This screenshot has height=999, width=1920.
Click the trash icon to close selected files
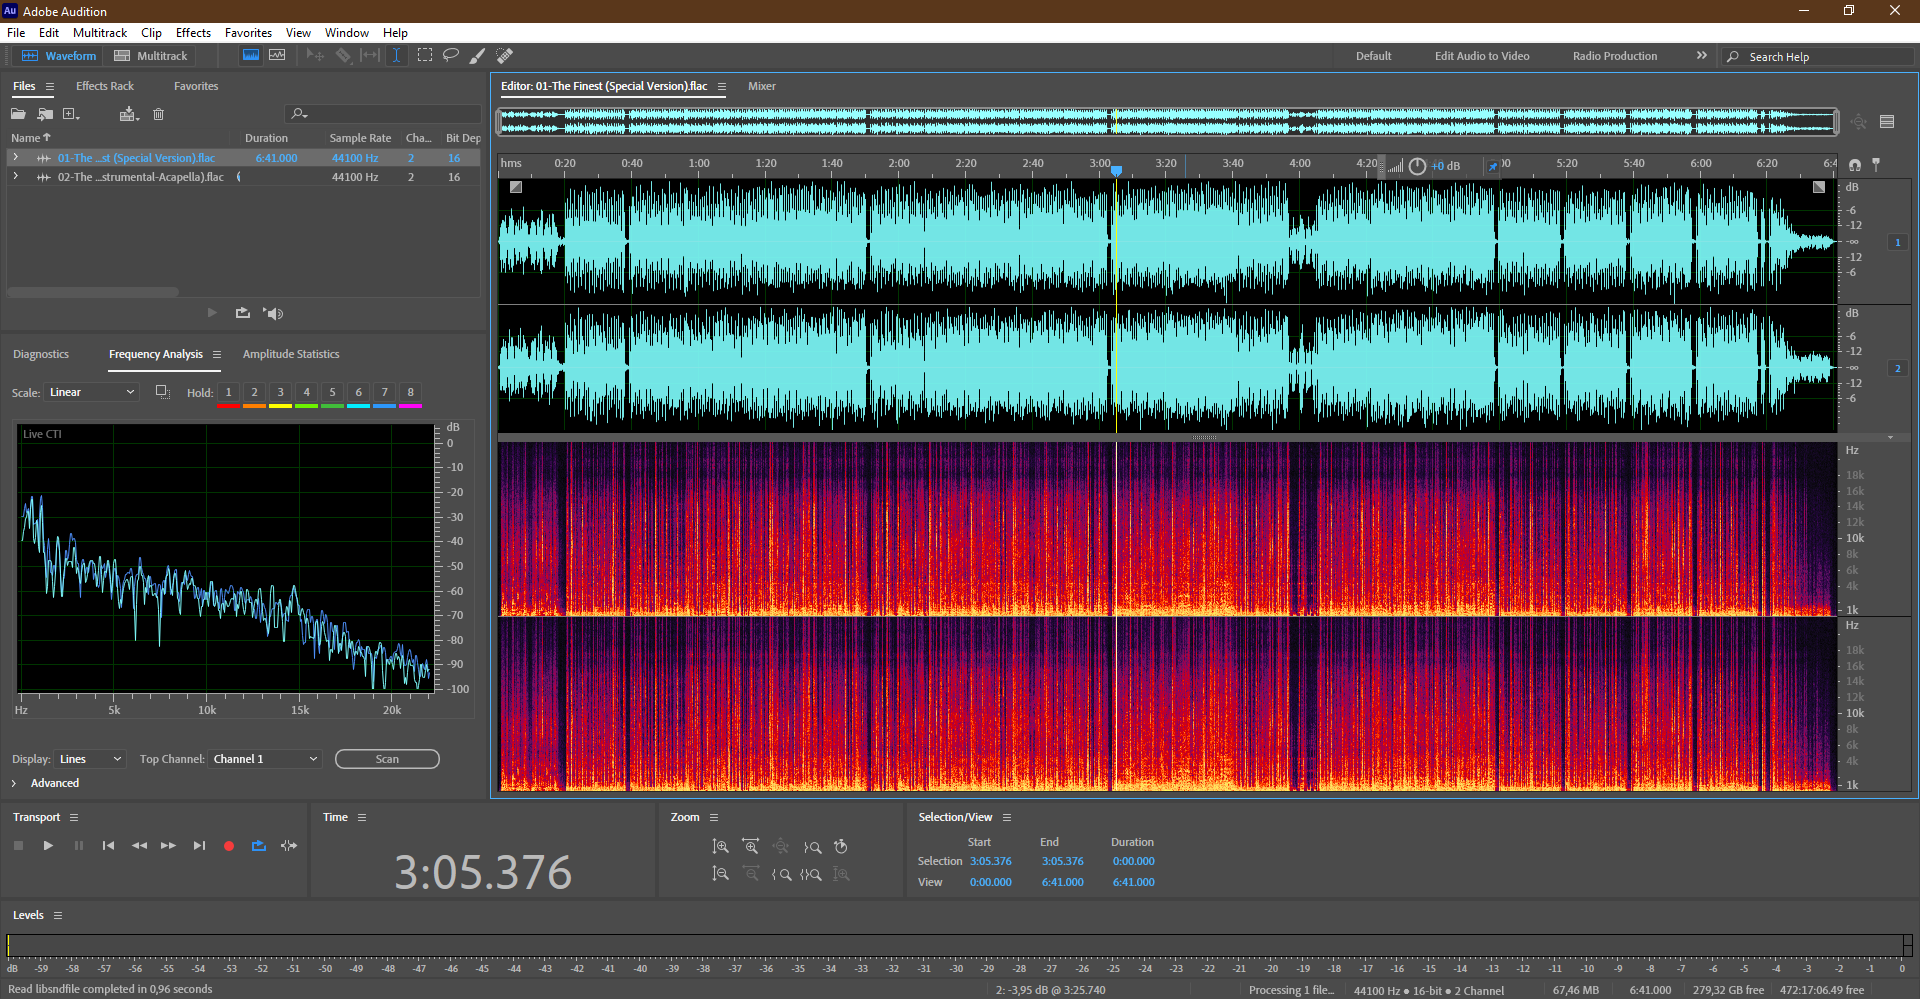158,114
